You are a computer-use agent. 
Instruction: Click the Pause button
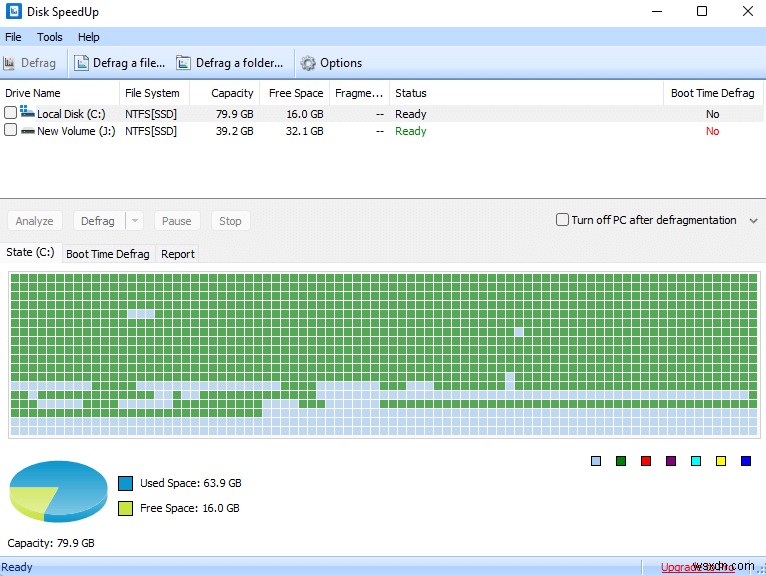click(176, 221)
